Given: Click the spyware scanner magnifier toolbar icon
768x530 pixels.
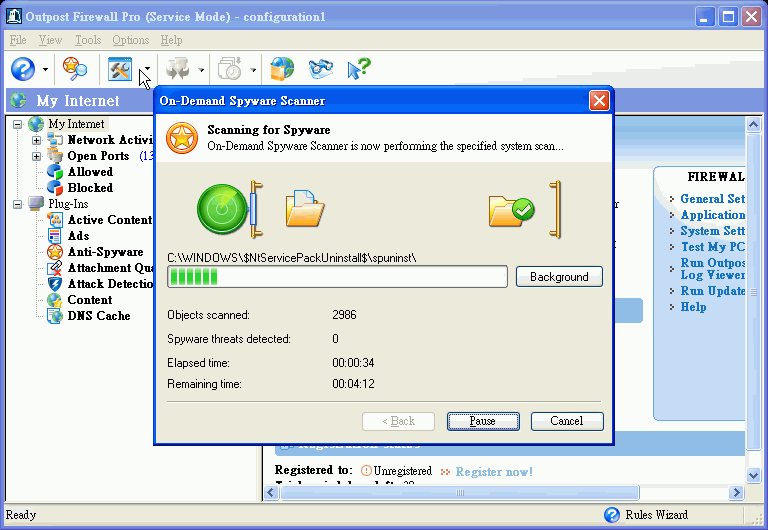Looking at the screenshot, I should point(75,69).
